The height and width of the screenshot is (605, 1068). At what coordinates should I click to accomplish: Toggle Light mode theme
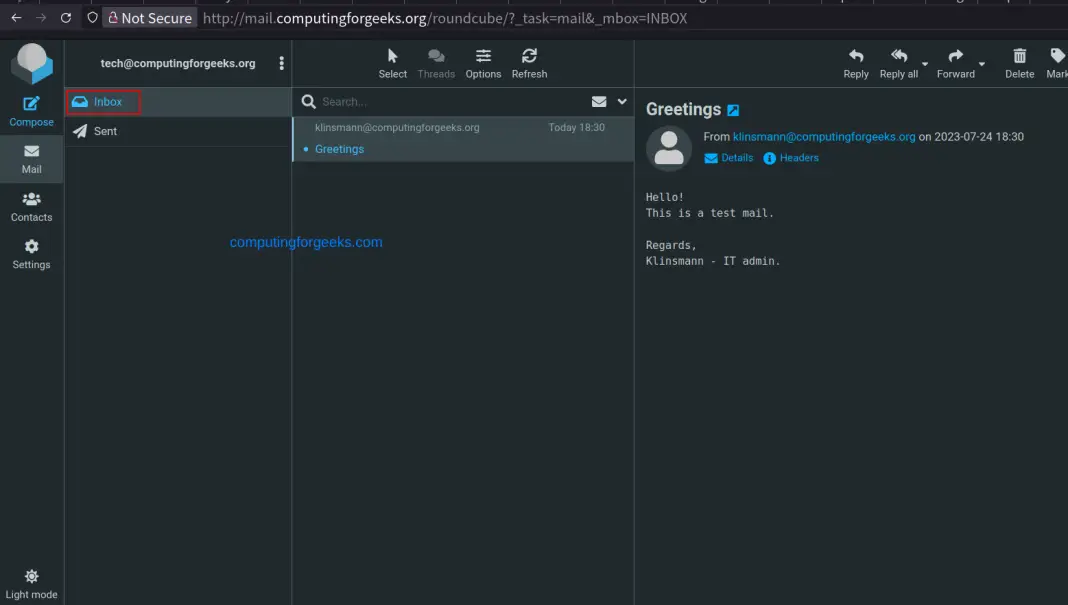click(x=31, y=584)
